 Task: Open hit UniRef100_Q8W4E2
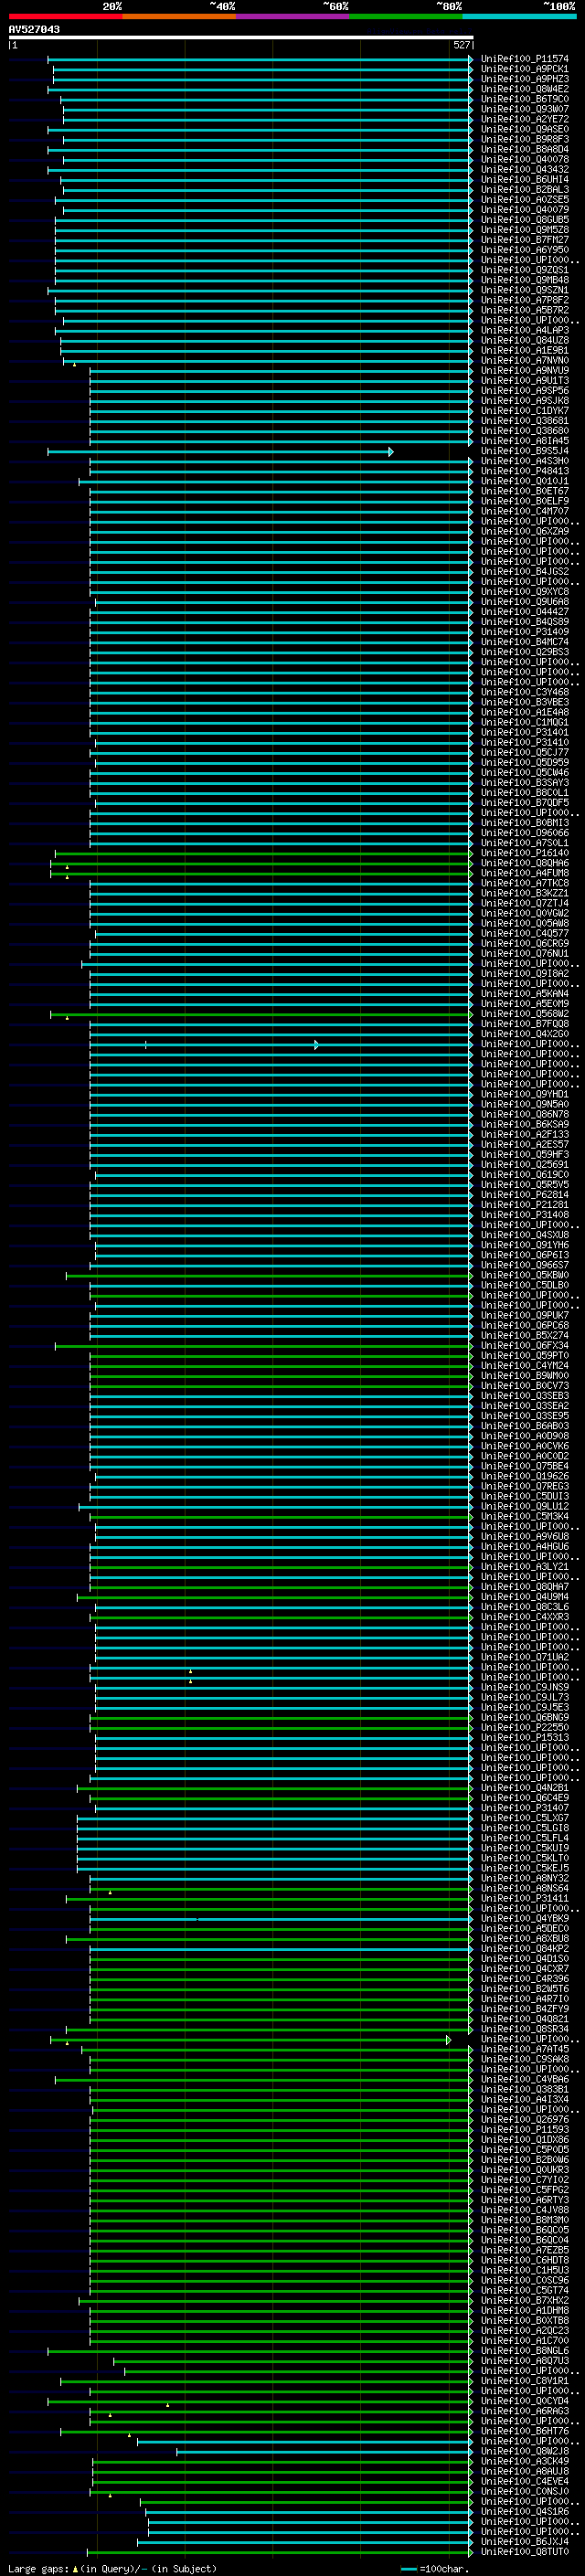click(525, 89)
